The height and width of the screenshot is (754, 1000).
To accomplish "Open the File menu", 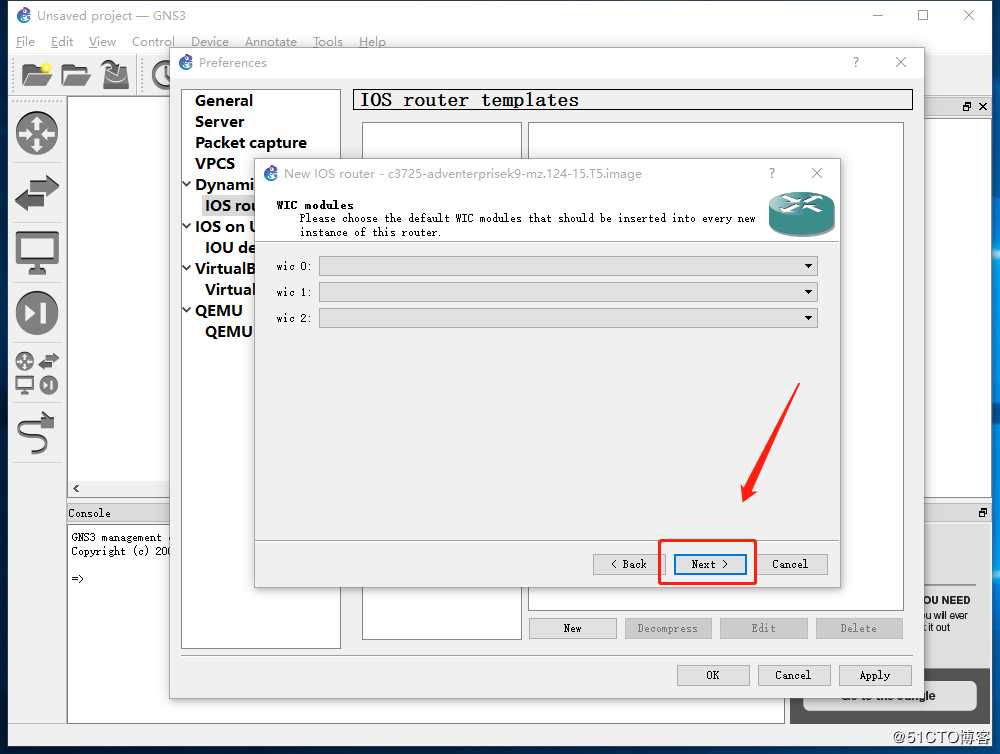I will pos(26,41).
